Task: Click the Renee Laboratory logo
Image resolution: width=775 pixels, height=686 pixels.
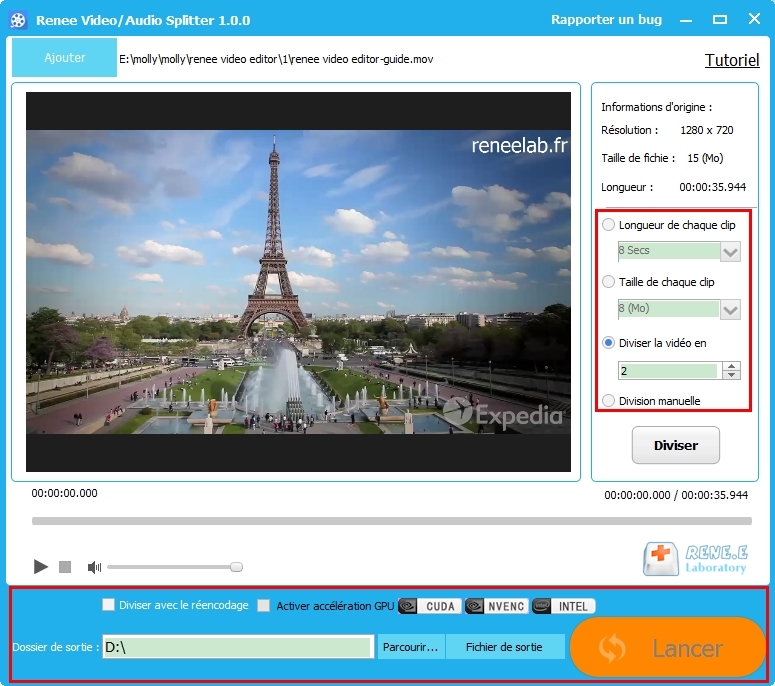Action: 696,560
